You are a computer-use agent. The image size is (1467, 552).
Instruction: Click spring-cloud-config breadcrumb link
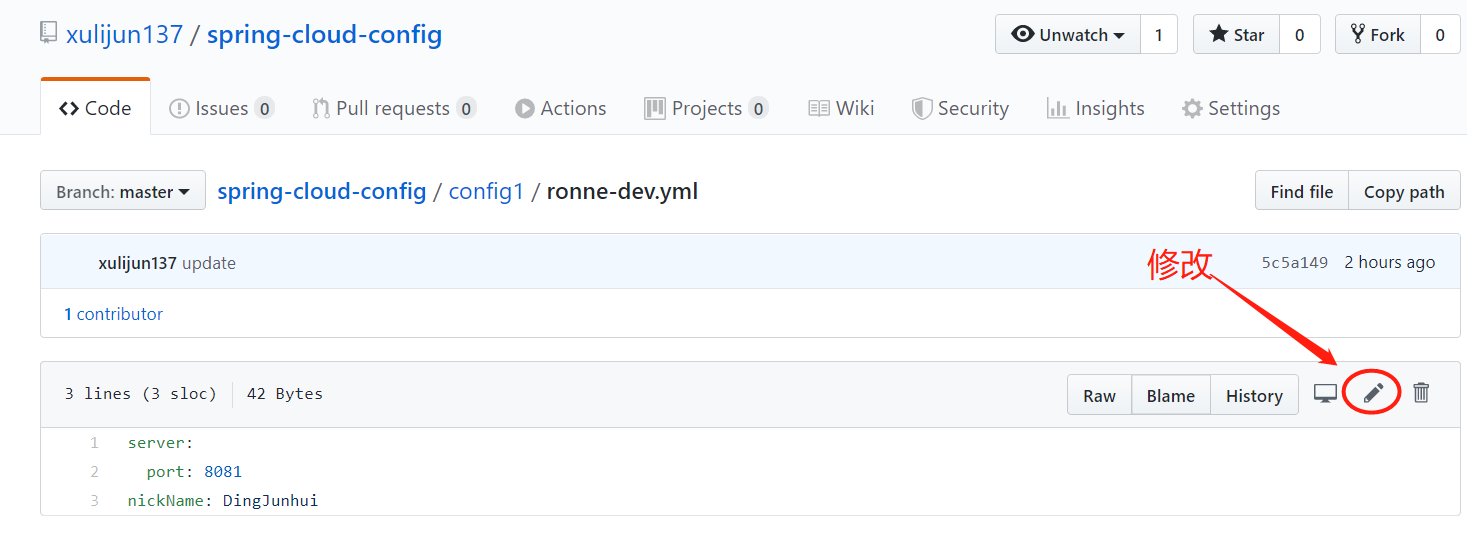pos(322,191)
